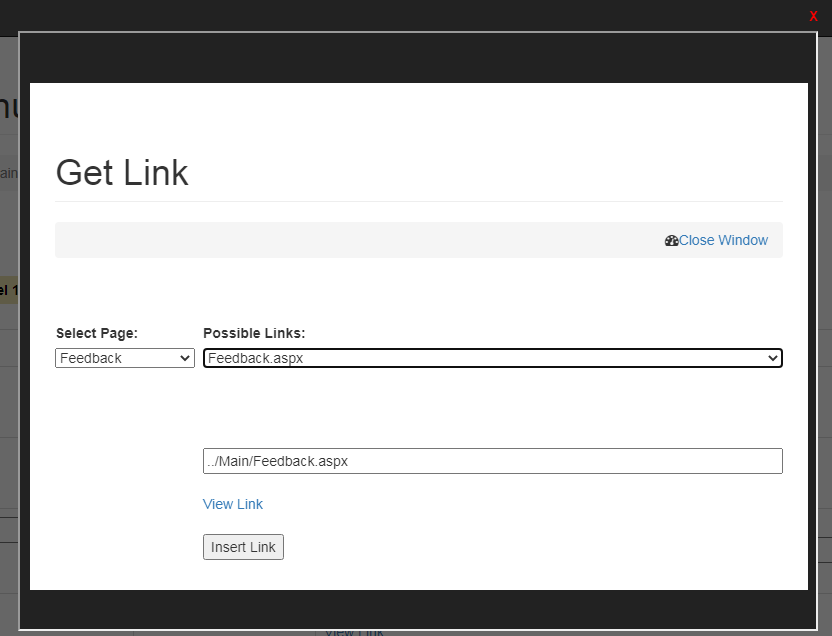Click the Get Link heading
The width and height of the screenshot is (832, 636).
pos(122,173)
